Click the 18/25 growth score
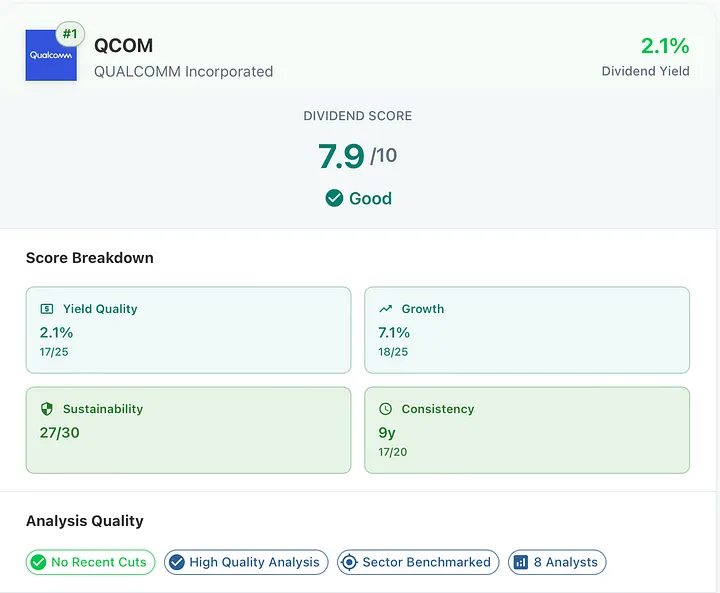Viewport: 720px width, 593px height. [393, 352]
